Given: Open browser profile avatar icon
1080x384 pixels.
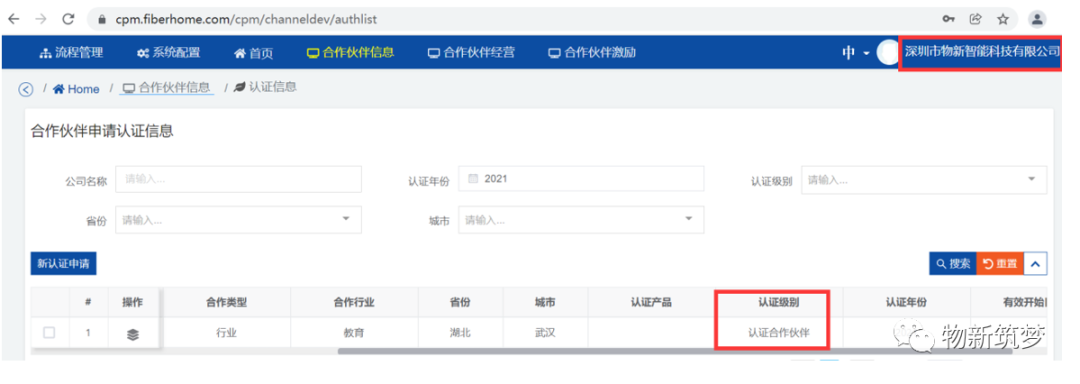Looking at the screenshot, I should click(1037, 19).
